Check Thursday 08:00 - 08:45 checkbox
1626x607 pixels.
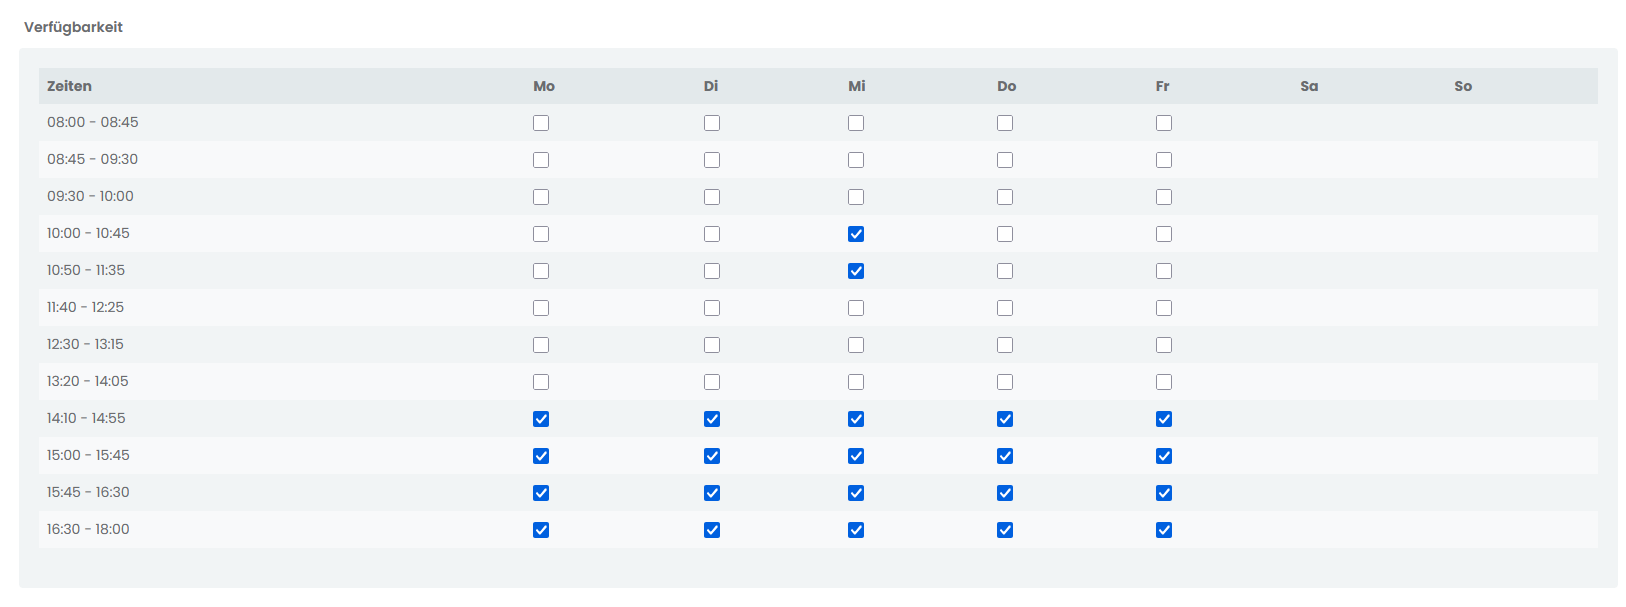1005,123
